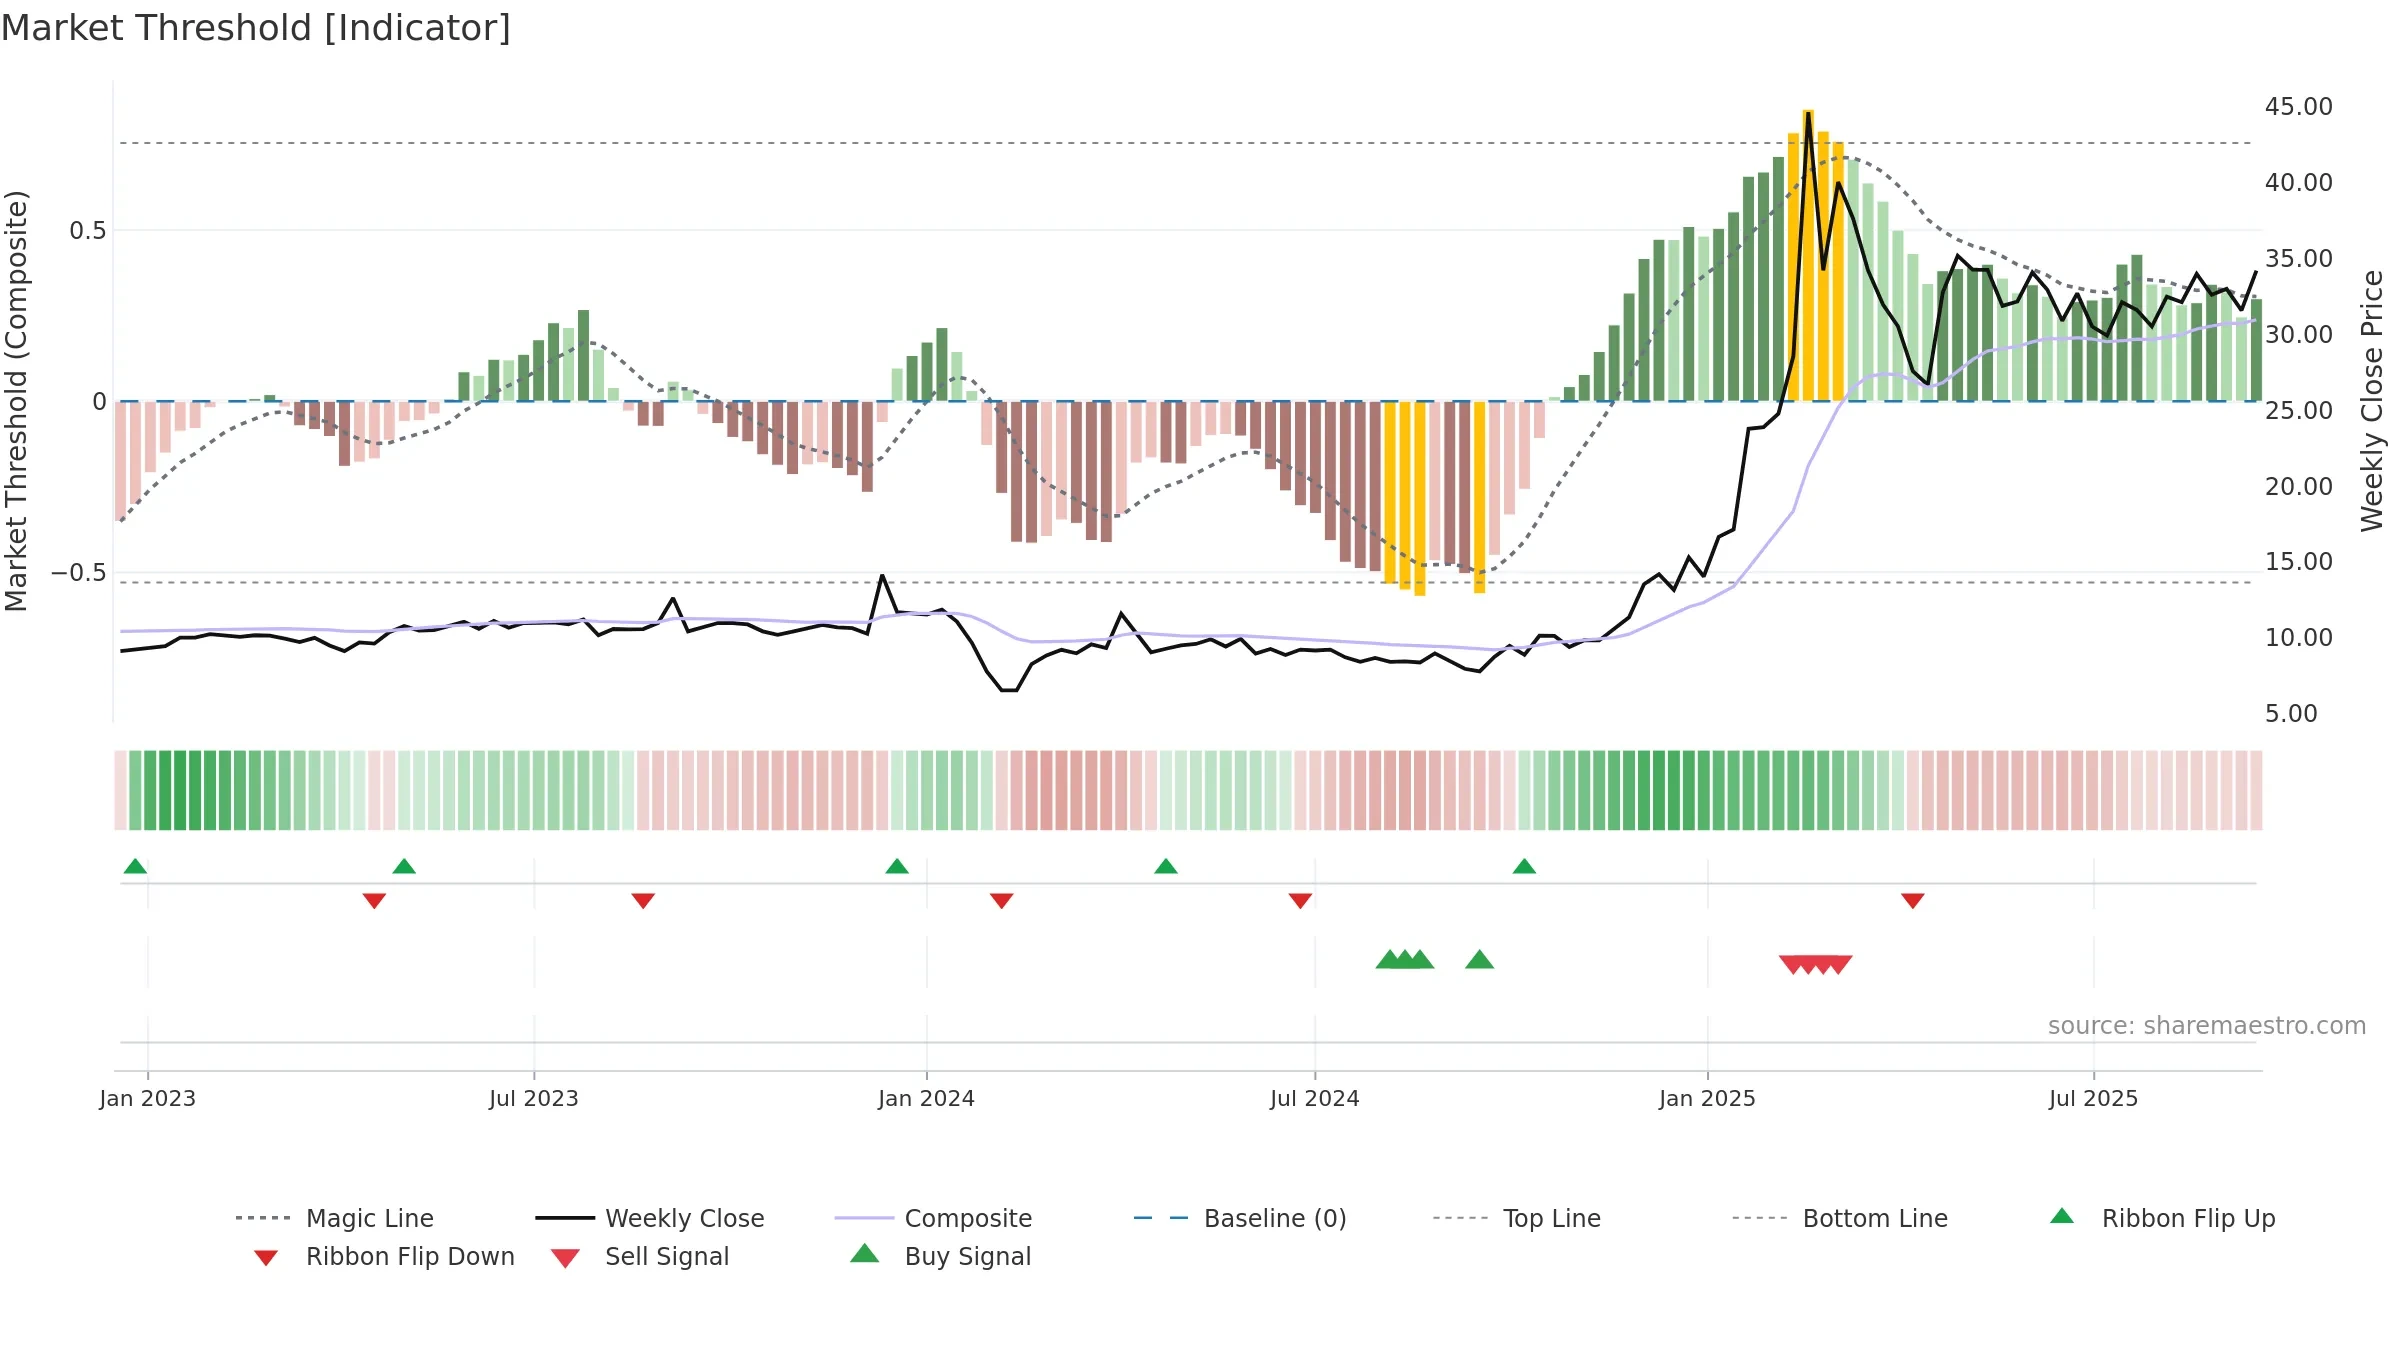The width and height of the screenshot is (2400, 1350).
Task: Toggle the Baseline (0) legend entry
Action: tap(1240, 1218)
